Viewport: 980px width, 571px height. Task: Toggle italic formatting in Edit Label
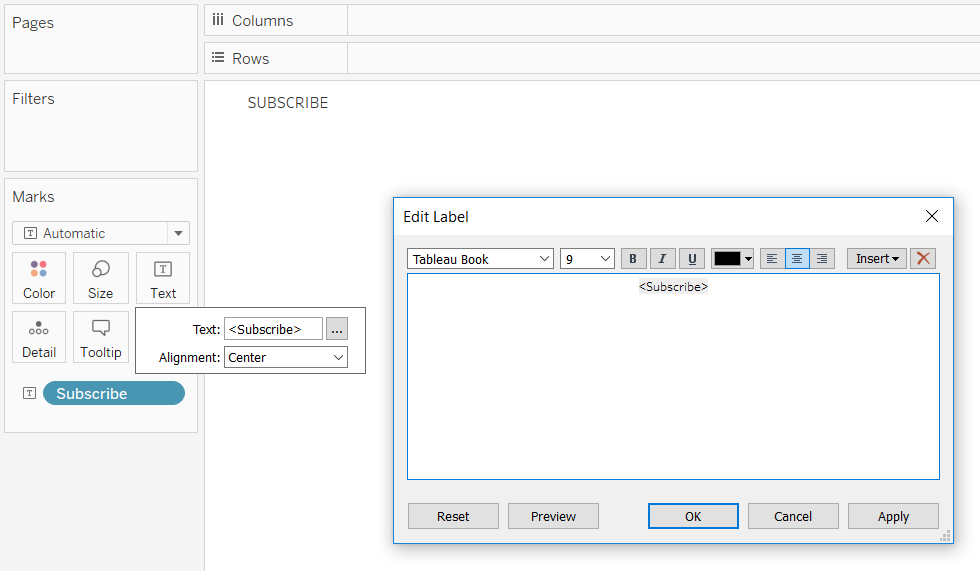pyautogui.click(x=662, y=259)
